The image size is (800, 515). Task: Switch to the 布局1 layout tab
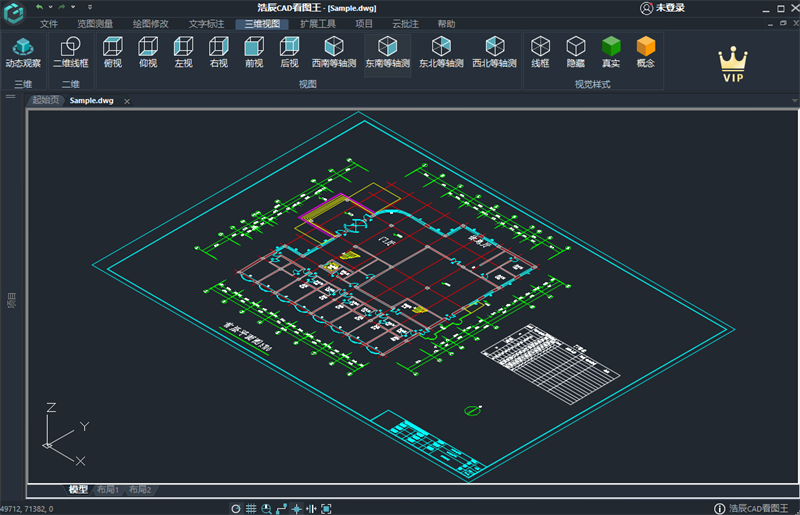click(108, 490)
